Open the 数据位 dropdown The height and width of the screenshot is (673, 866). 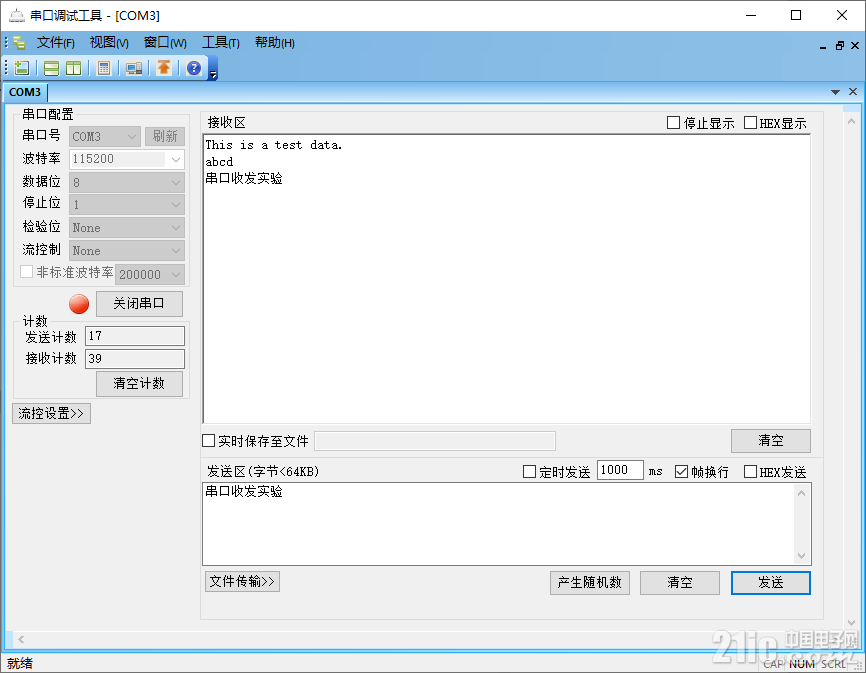pyautogui.click(x=127, y=182)
